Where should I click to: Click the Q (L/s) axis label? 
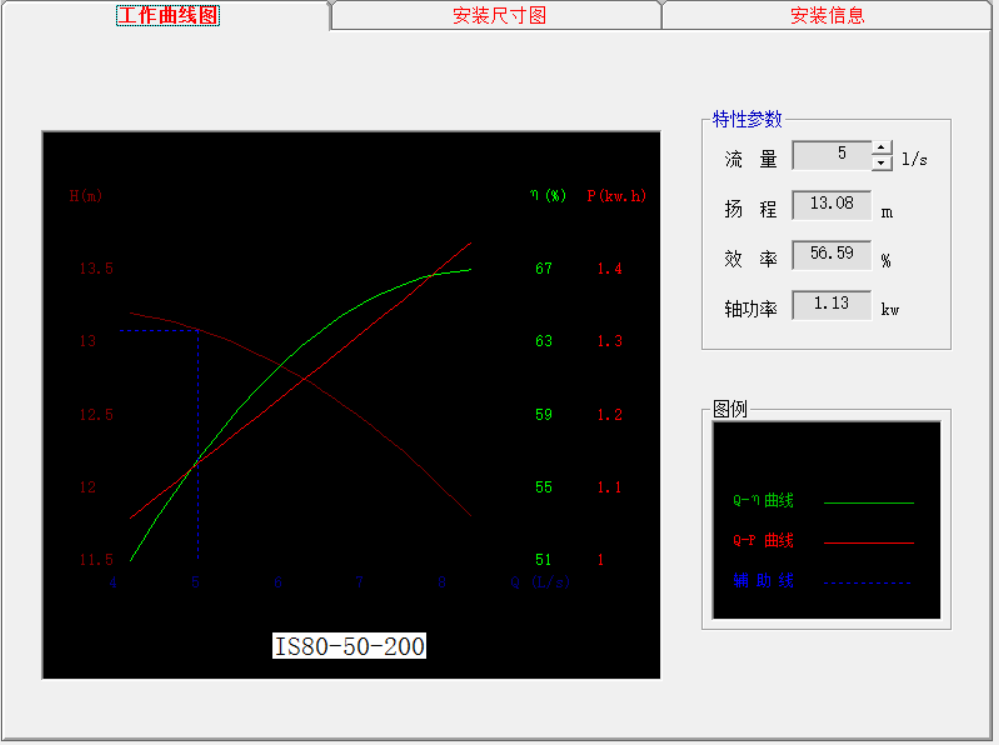(x=540, y=582)
